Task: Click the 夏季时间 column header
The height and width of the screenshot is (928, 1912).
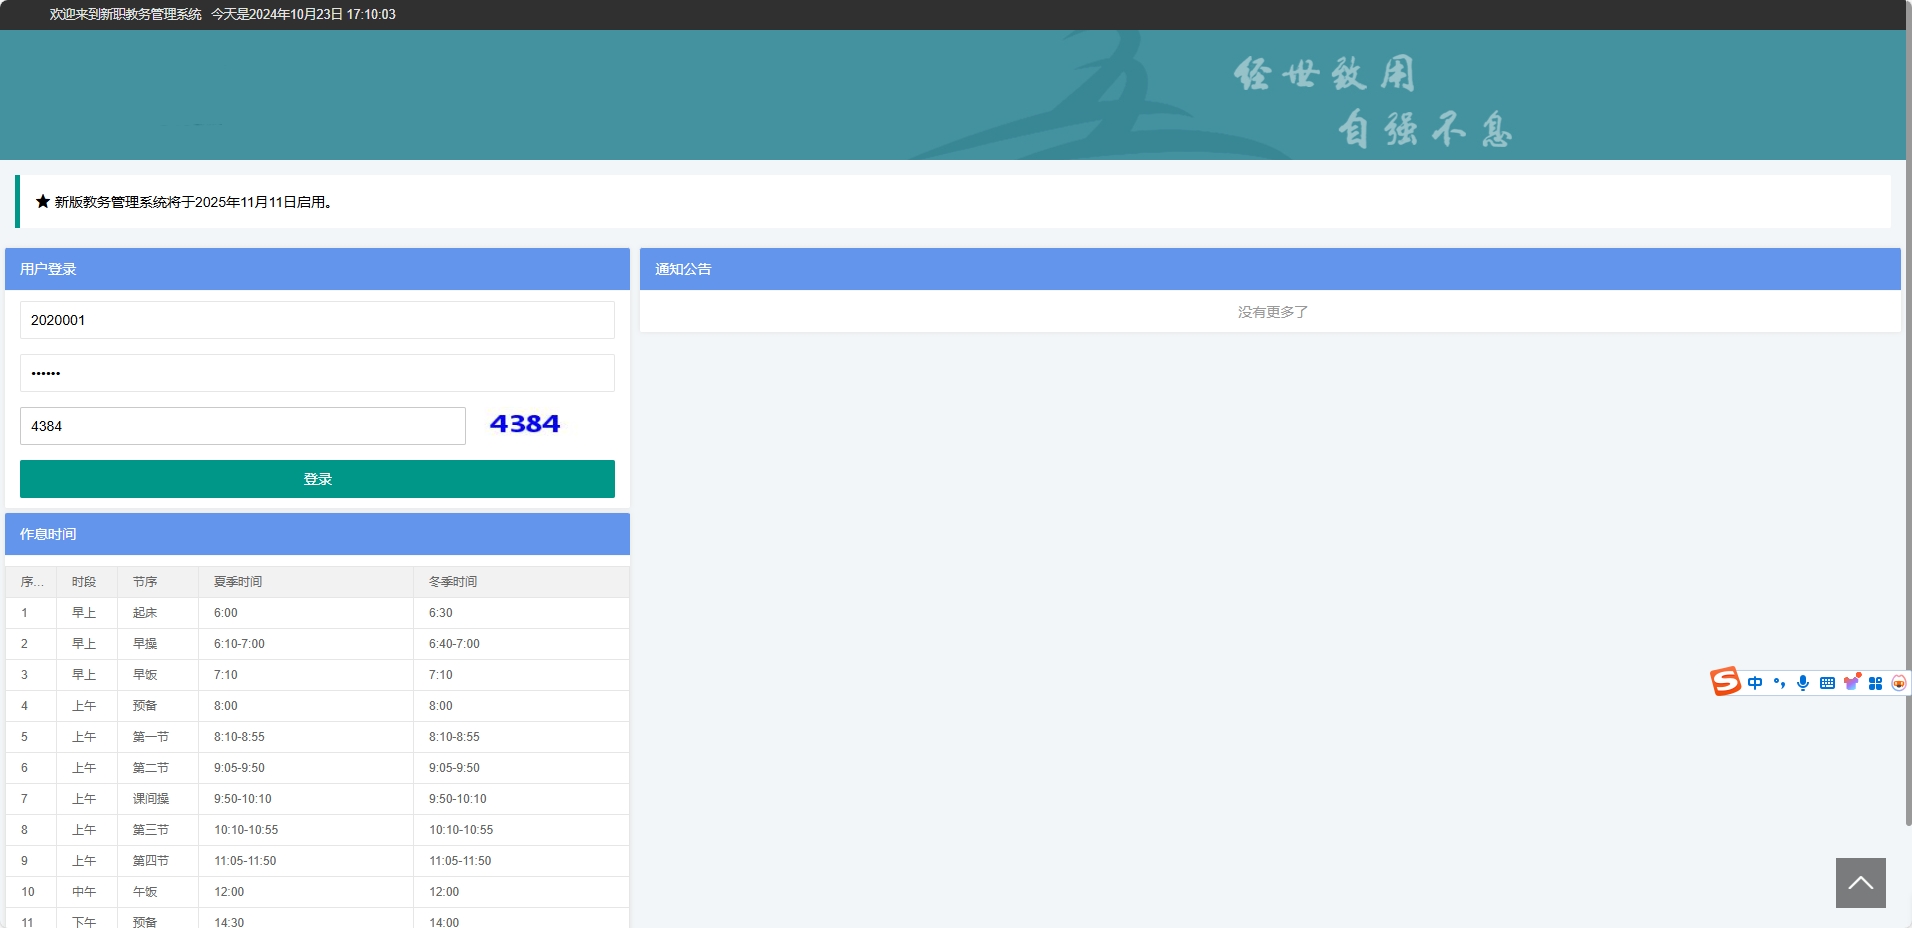Action: pyautogui.click(x=306, y=582)
